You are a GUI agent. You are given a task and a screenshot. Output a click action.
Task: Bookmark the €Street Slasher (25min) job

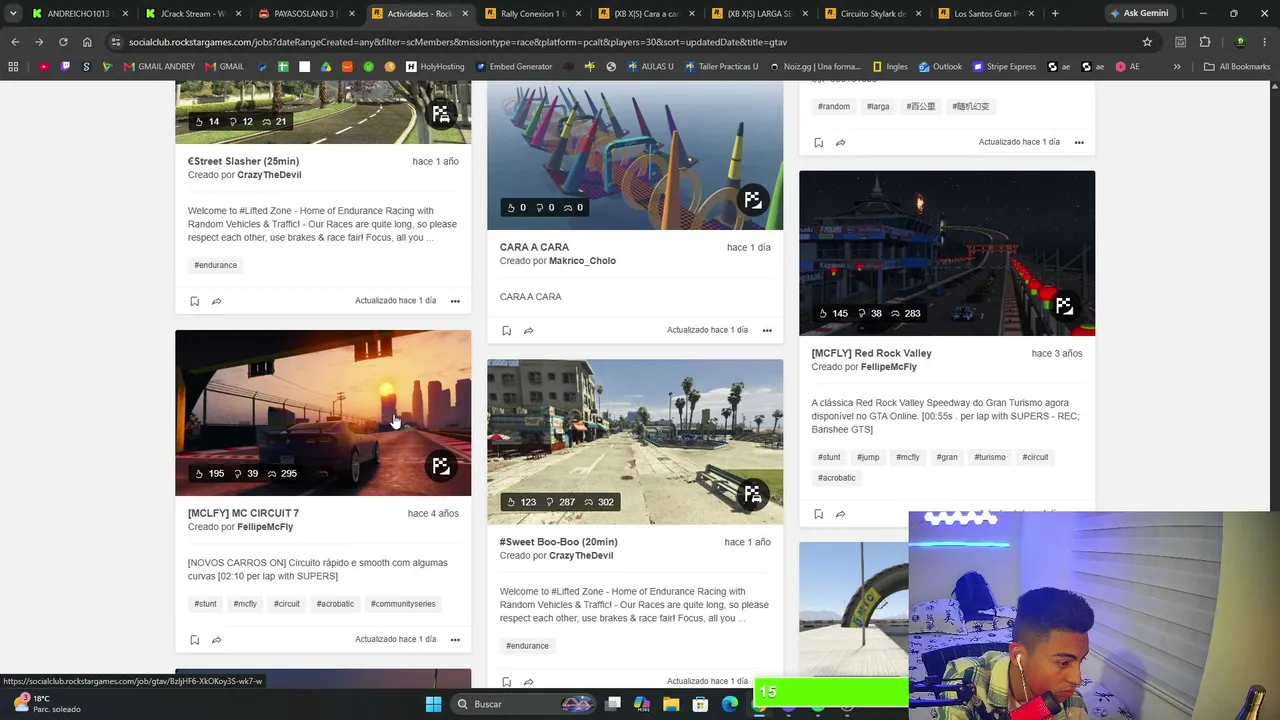tap(194, 301)
